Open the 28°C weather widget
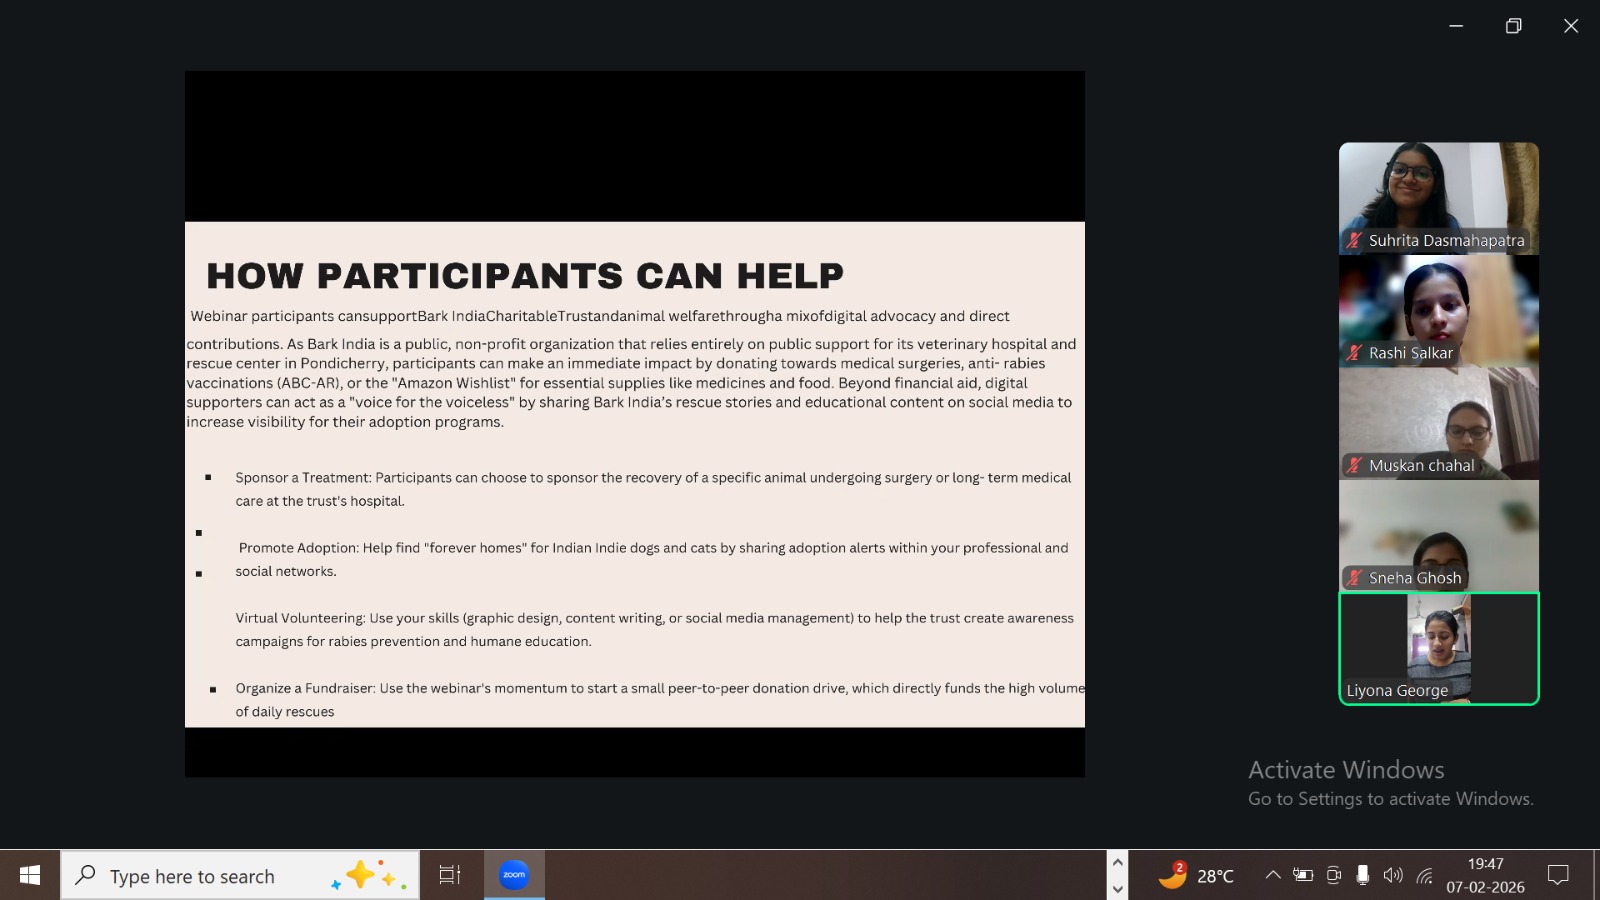Screen dimensions: 1600x900 tap(1196, 876)
